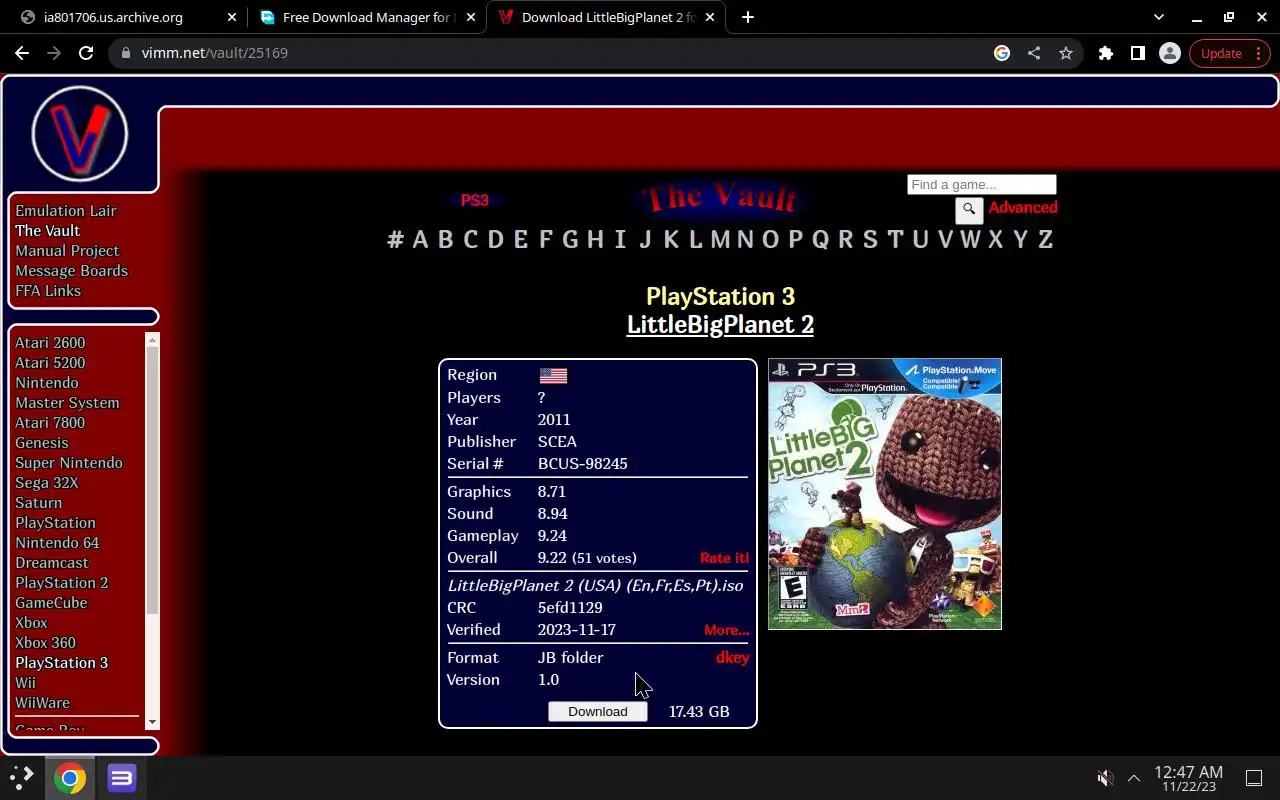
Task: Click in the Find a game field
Action: tap(981, 184)
